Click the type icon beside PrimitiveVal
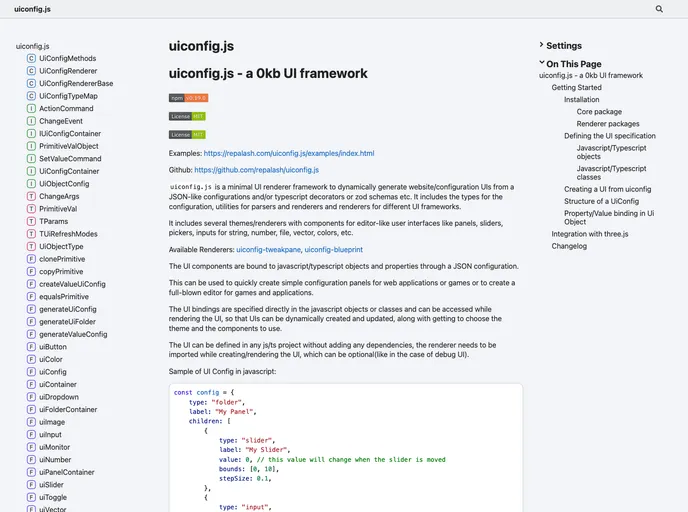The height and width of the screenshot is (512, 688). coord(31,209)
